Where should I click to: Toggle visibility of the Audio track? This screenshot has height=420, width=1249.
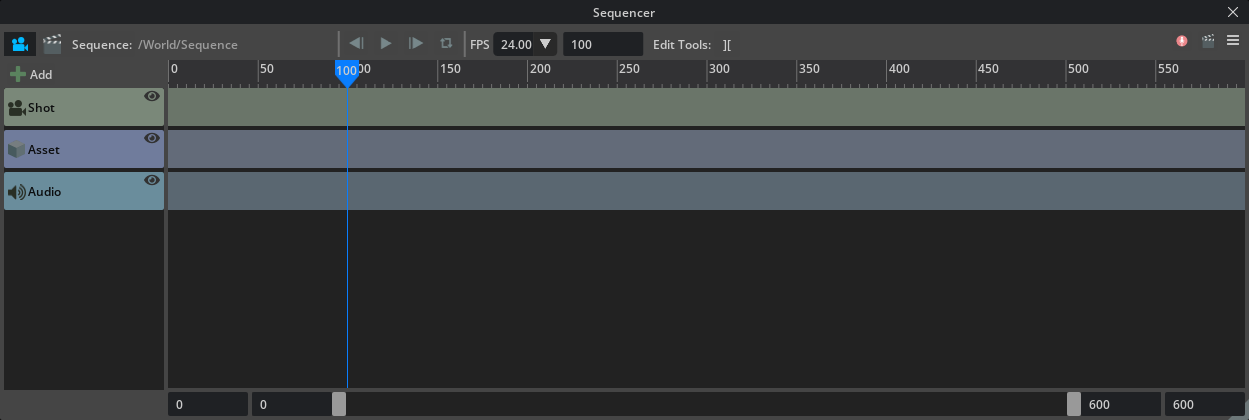(x=152, y=180)
